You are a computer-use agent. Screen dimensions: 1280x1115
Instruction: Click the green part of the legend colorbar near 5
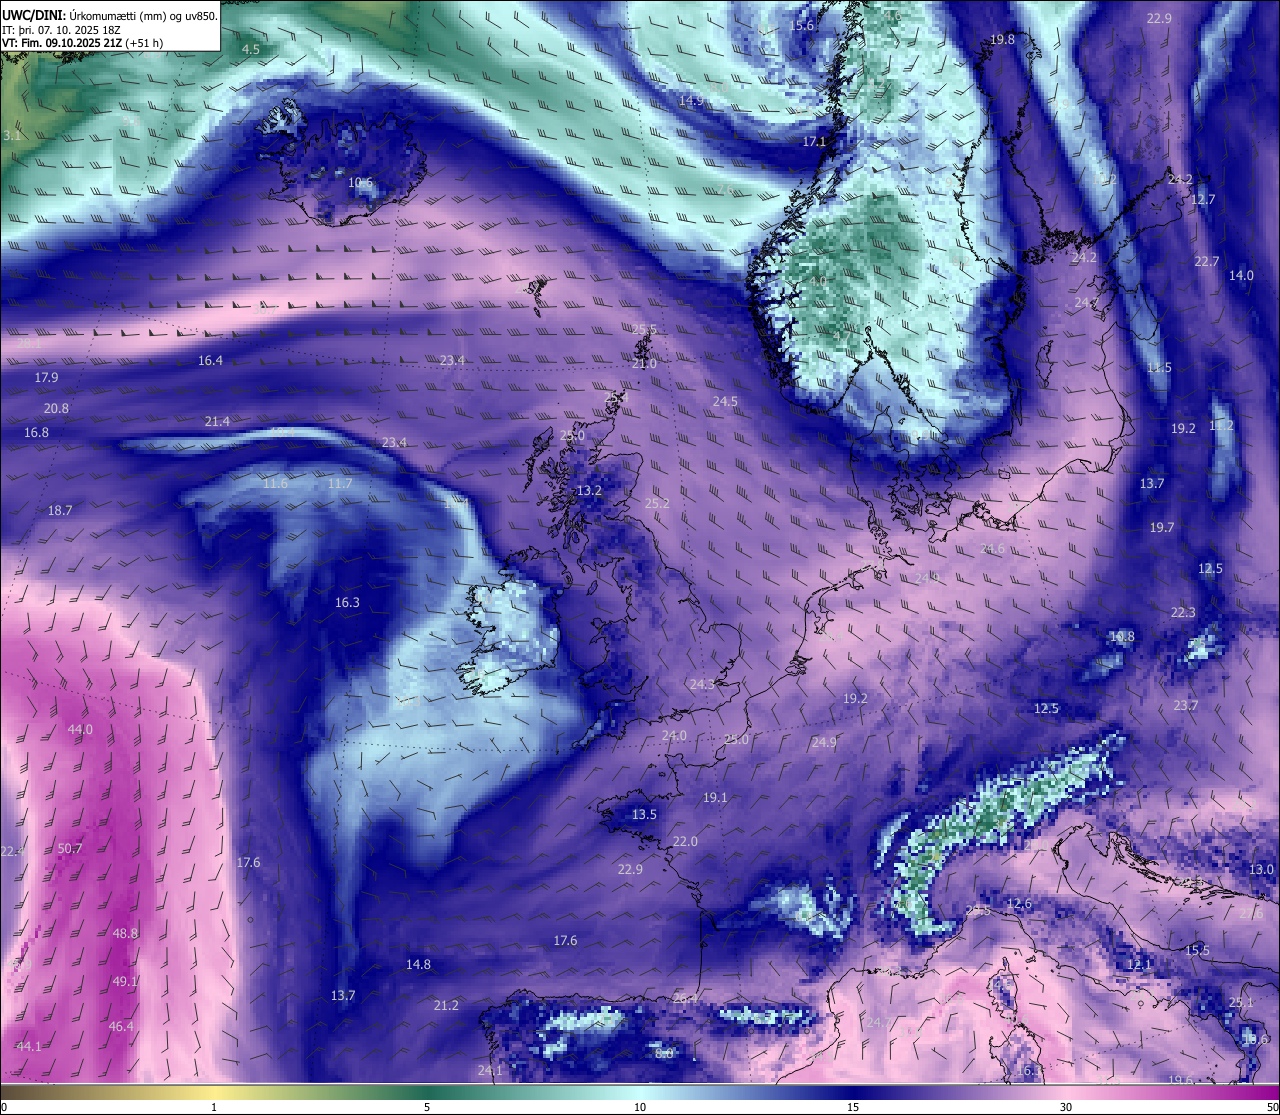pyautogui.click(x=427, y=1091)
